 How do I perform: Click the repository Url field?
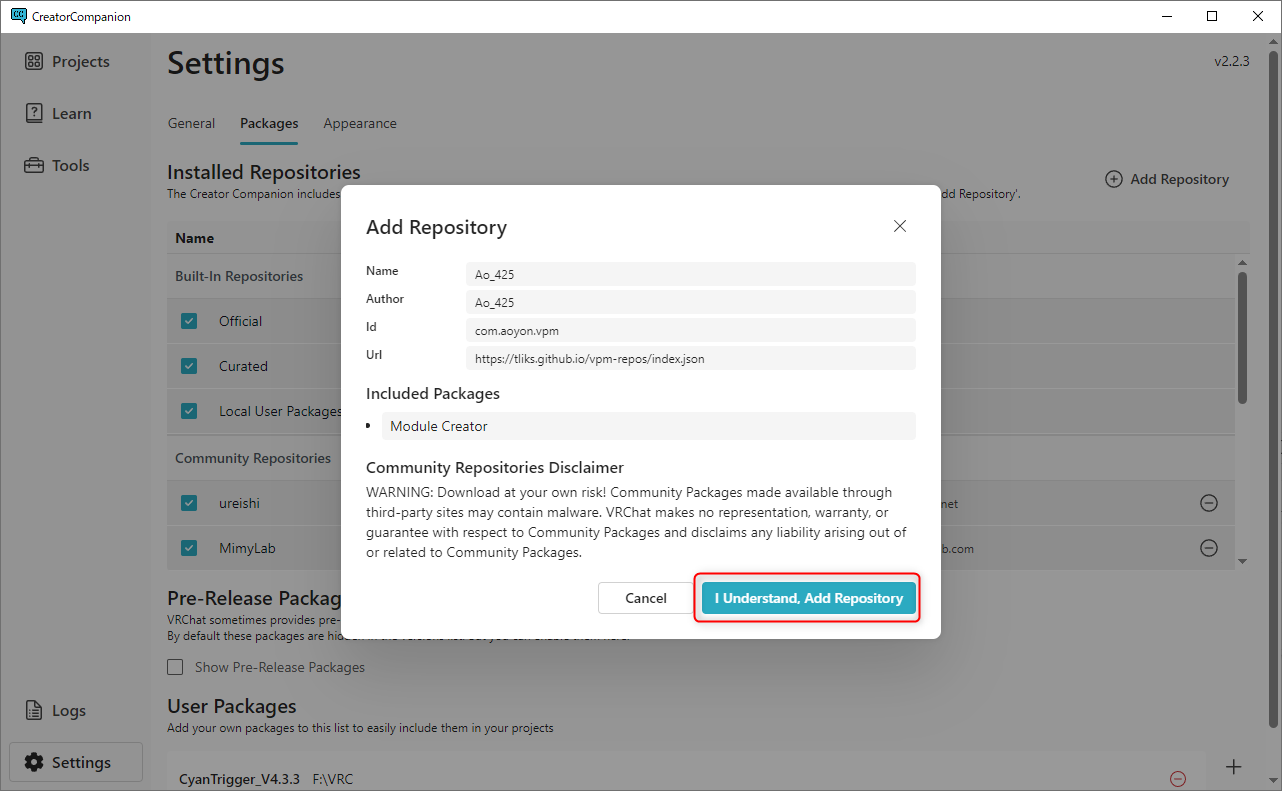click(690, 358)
